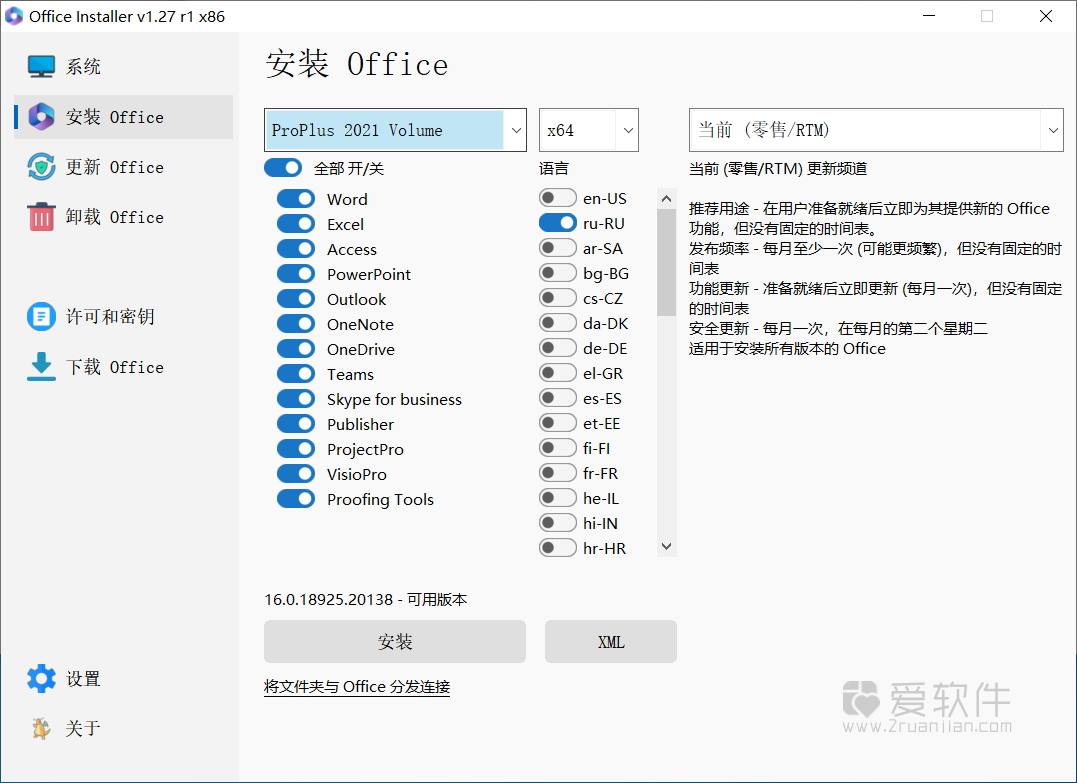Viewport: 1077px width, 783px height.
Task: Click the 16.0.18925.20138 - 可用版本 version text
Action: point(365,599)
